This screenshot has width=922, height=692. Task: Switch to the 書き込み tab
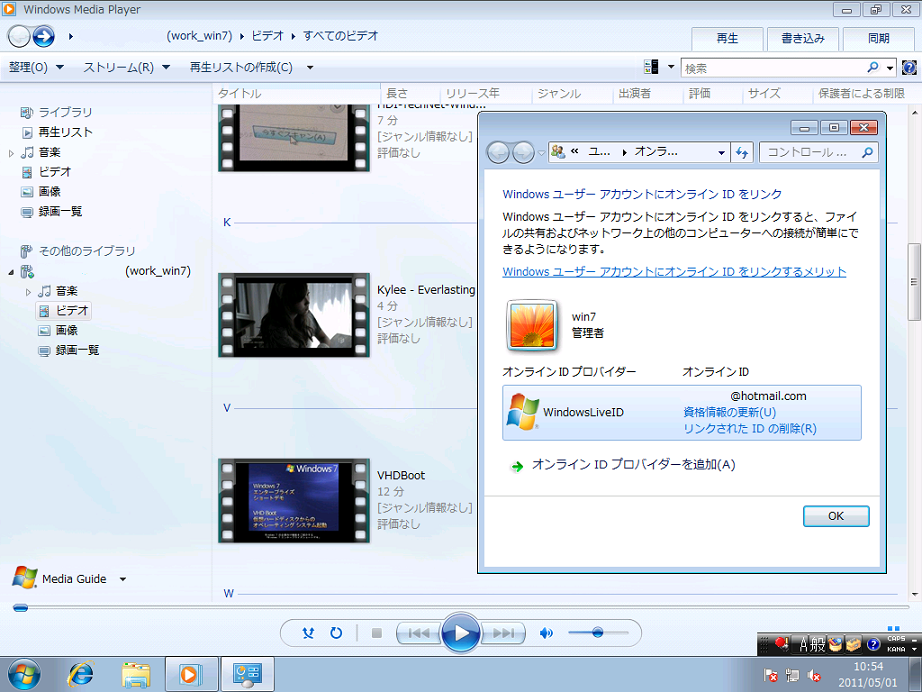tap(802, 39)
